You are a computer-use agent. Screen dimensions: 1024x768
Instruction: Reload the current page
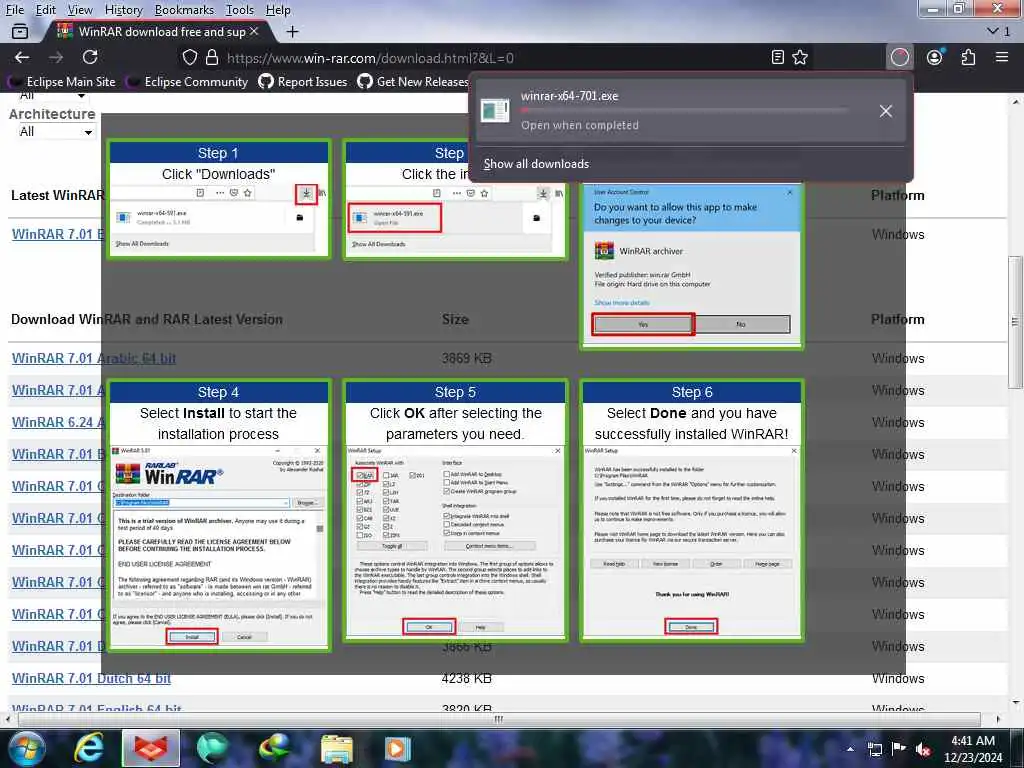pyautogui.click(x=90, y=57)
